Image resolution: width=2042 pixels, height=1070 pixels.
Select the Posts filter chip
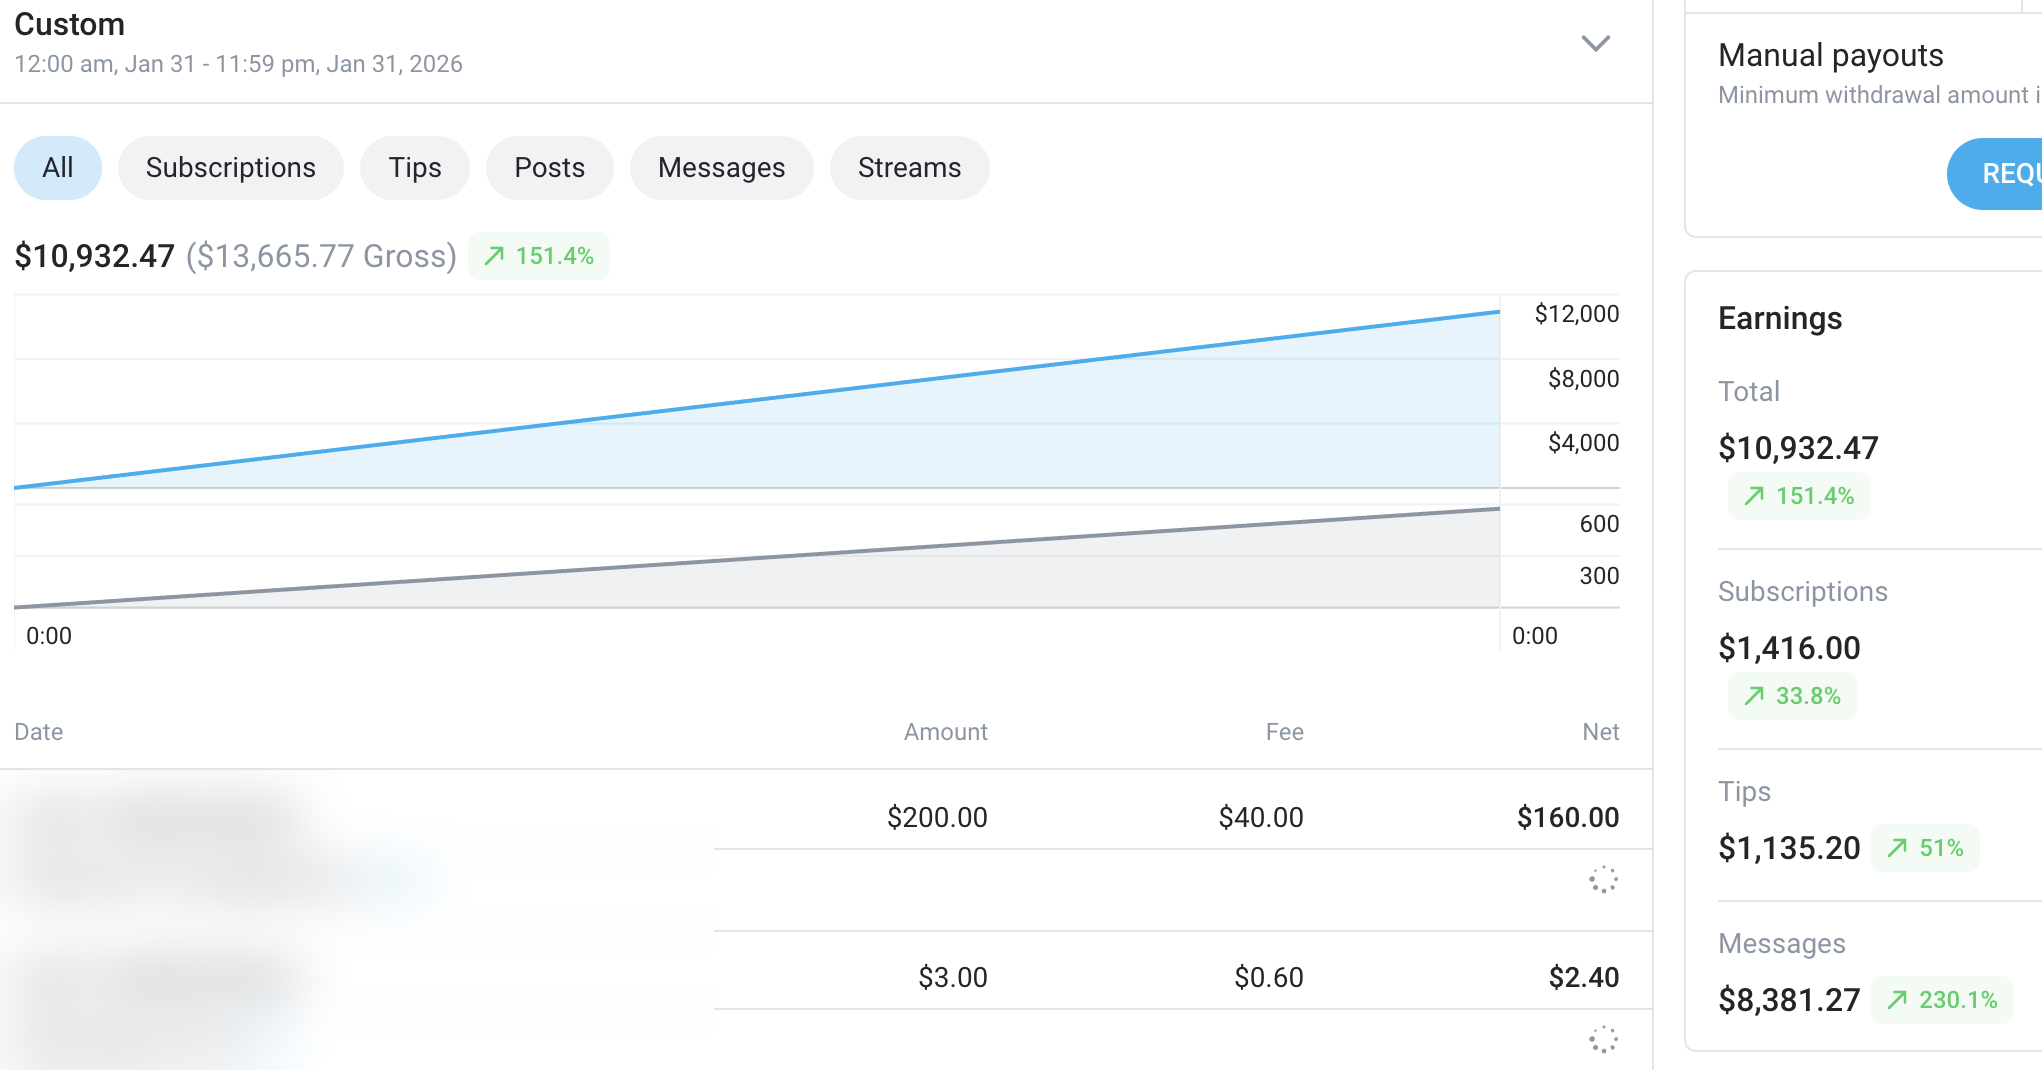coord(549,167)
